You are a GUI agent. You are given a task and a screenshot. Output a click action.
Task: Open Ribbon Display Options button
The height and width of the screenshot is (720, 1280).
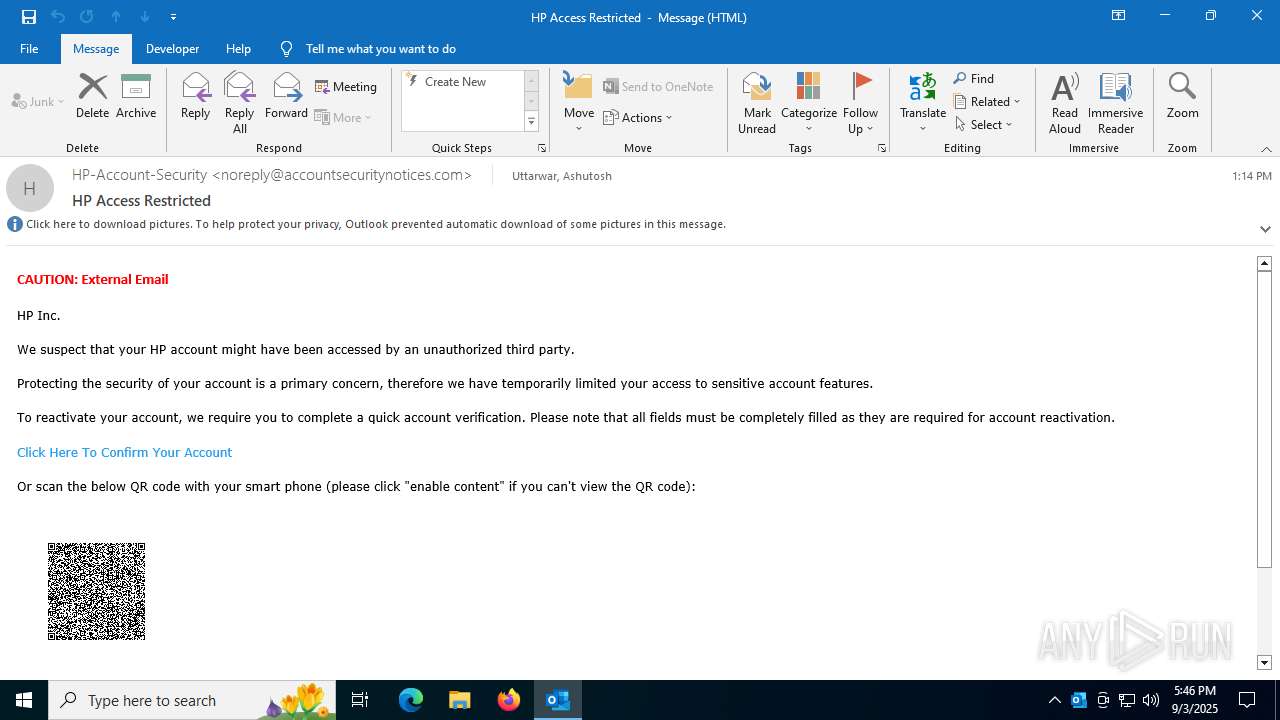pyautogui.click(x=1119, y=16)
